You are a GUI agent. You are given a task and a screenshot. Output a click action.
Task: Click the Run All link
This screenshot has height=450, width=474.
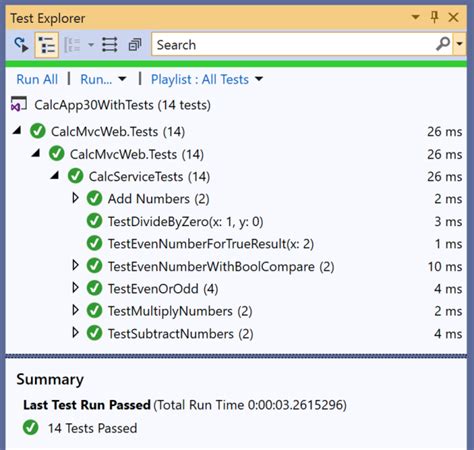[37, 79]
